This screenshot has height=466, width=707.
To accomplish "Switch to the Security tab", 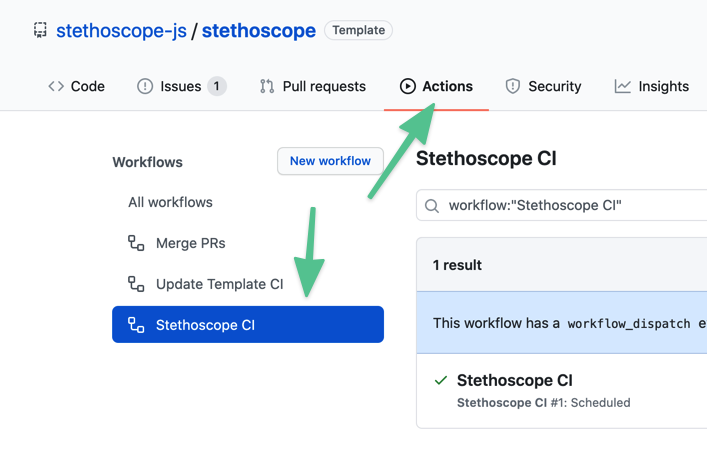I will (554, 87).
